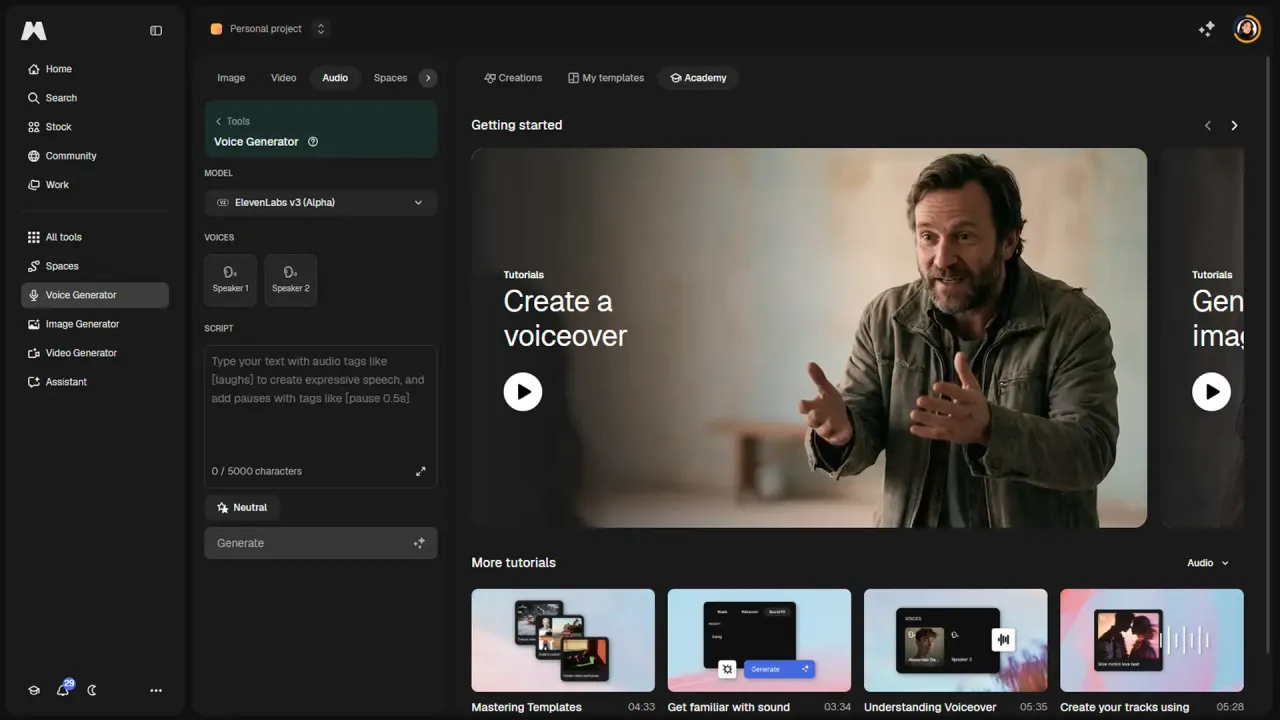The width and height of the screenshot is (1280, 720).
Task: Collapse the sidebar panel icon
Action: (x=156, y=31)
